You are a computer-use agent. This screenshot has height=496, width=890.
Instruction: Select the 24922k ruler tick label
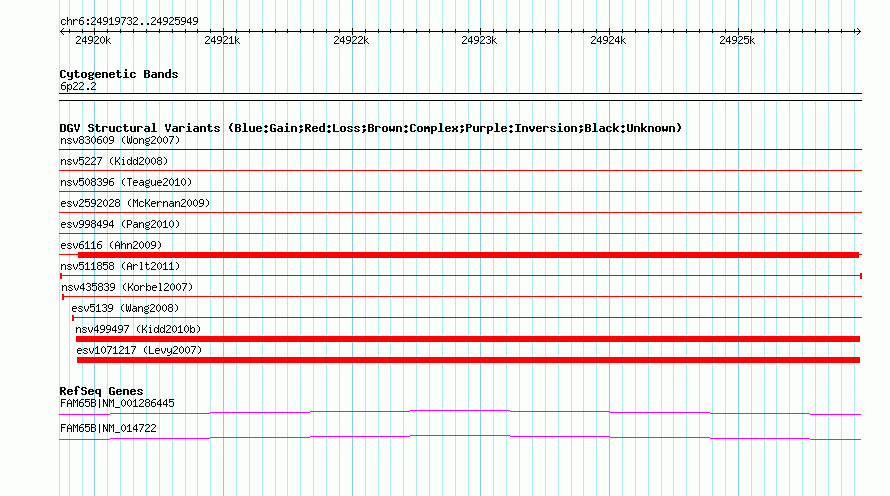351,40
